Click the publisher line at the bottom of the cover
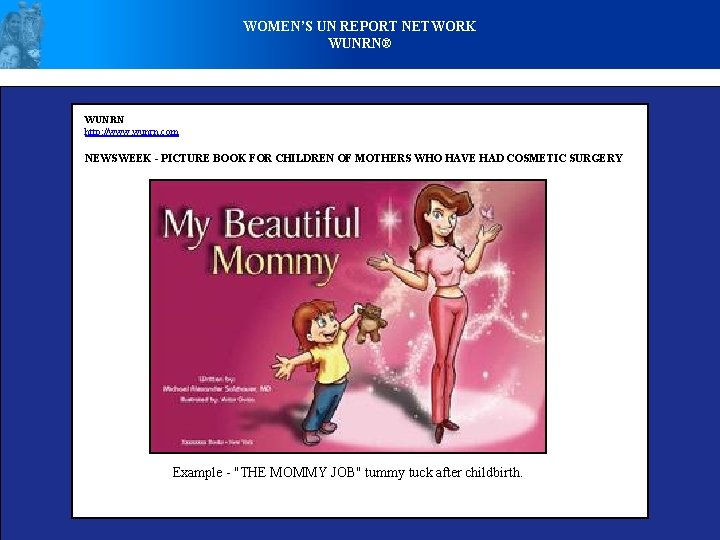This screenshot has height=540, width=720. click(218, 442)
